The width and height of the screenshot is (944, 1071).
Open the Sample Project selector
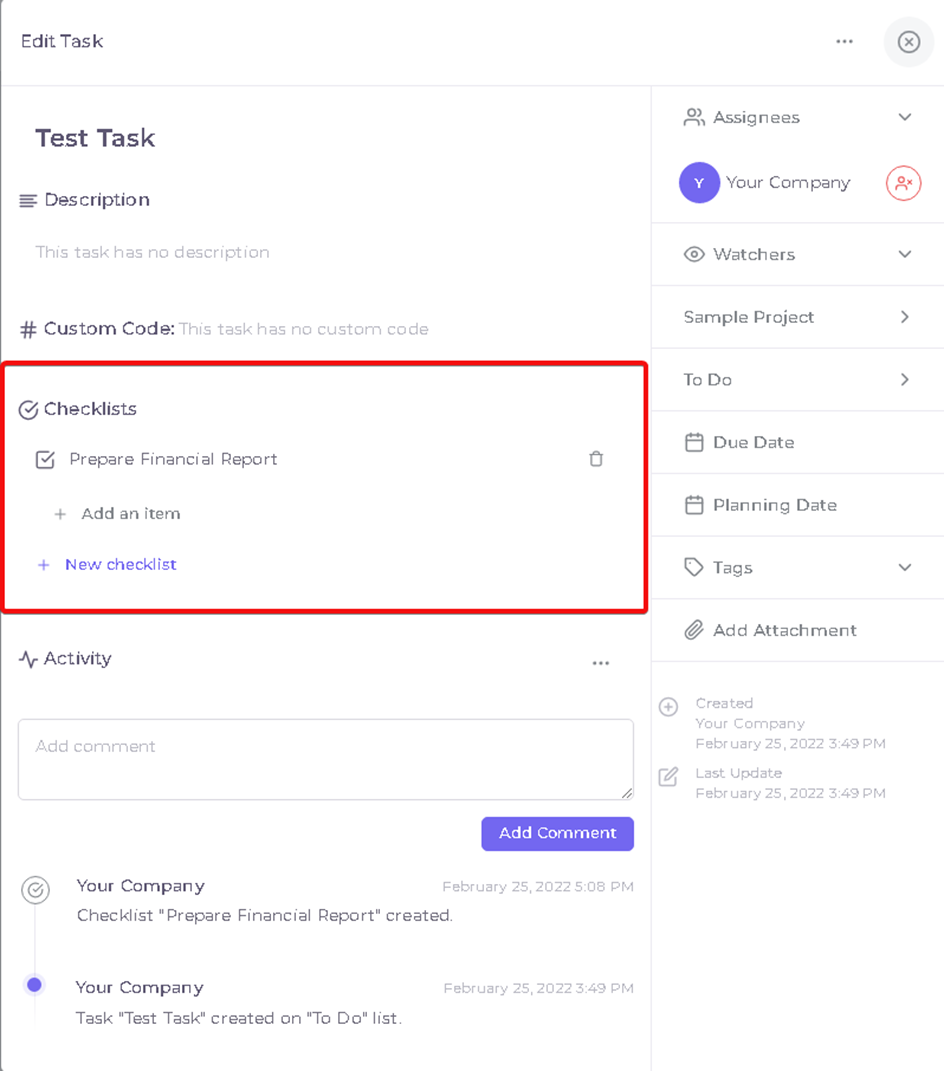(798, 317)
